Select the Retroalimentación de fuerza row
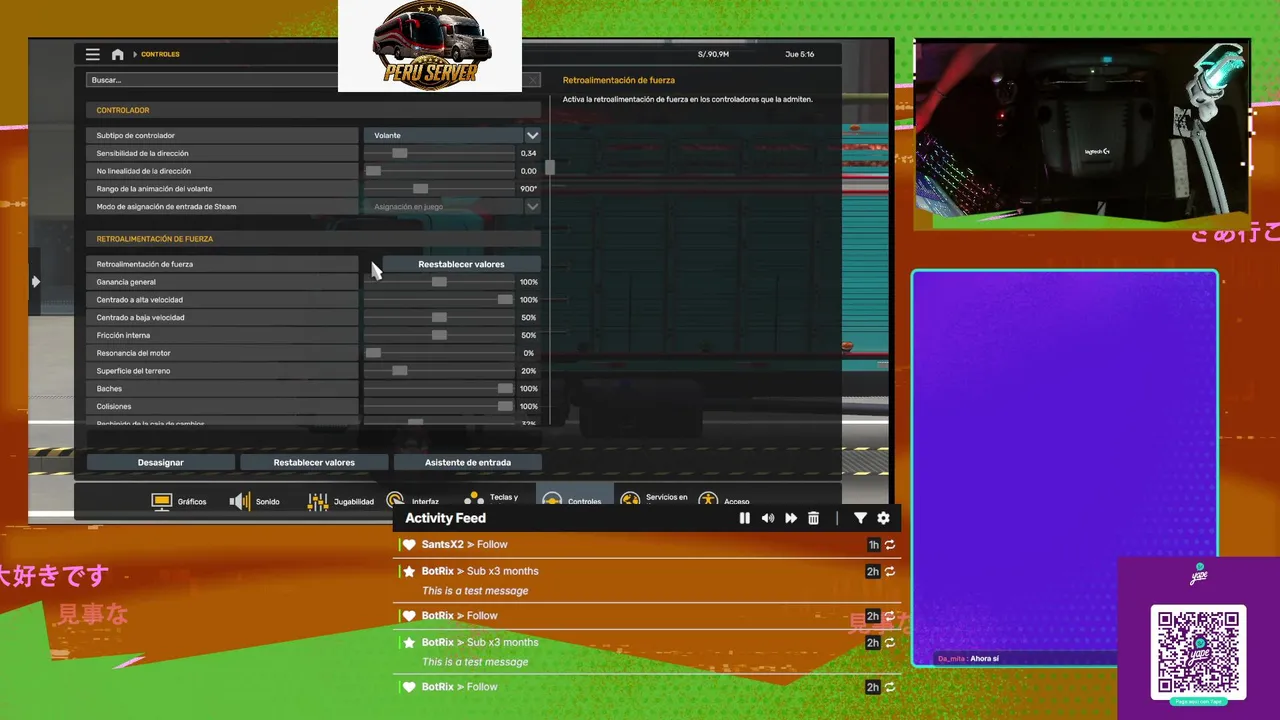The height and width of the screenshot is (720, 1280). point(222,264)
